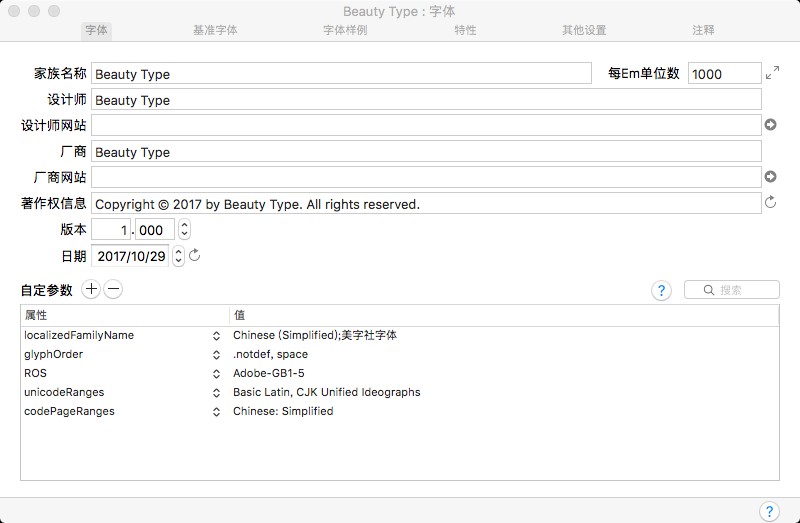Open custom parameters help question mark
The height and width of the screenshot is (523, 800).
pyautogui.click(x=661, y=290)
